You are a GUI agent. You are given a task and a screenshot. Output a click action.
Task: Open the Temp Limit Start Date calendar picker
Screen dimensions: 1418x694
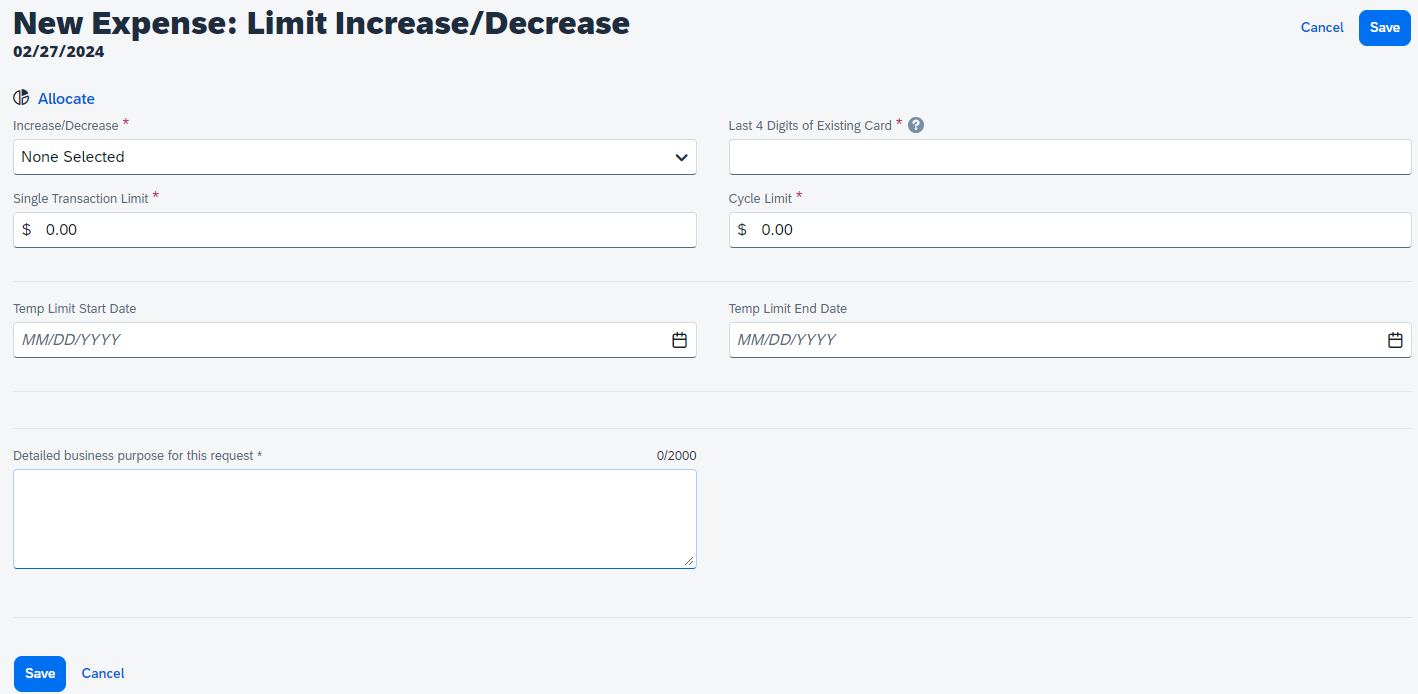pyautogui.click(x=679, y=340)
